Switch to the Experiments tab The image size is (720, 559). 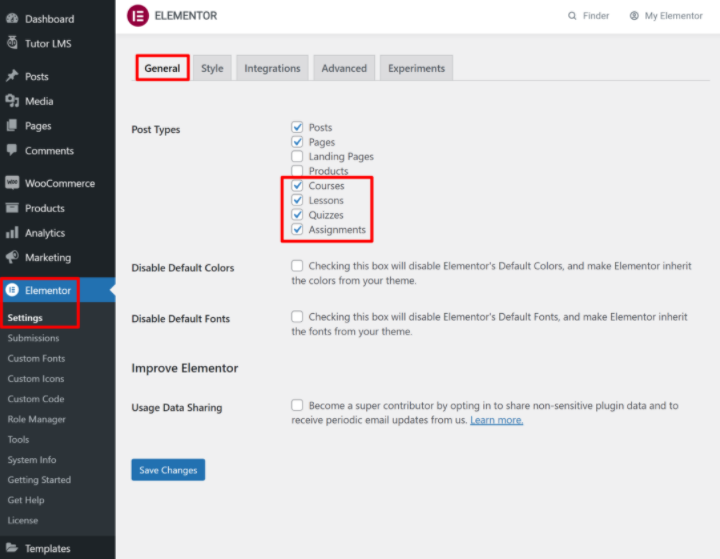(416, 68)
